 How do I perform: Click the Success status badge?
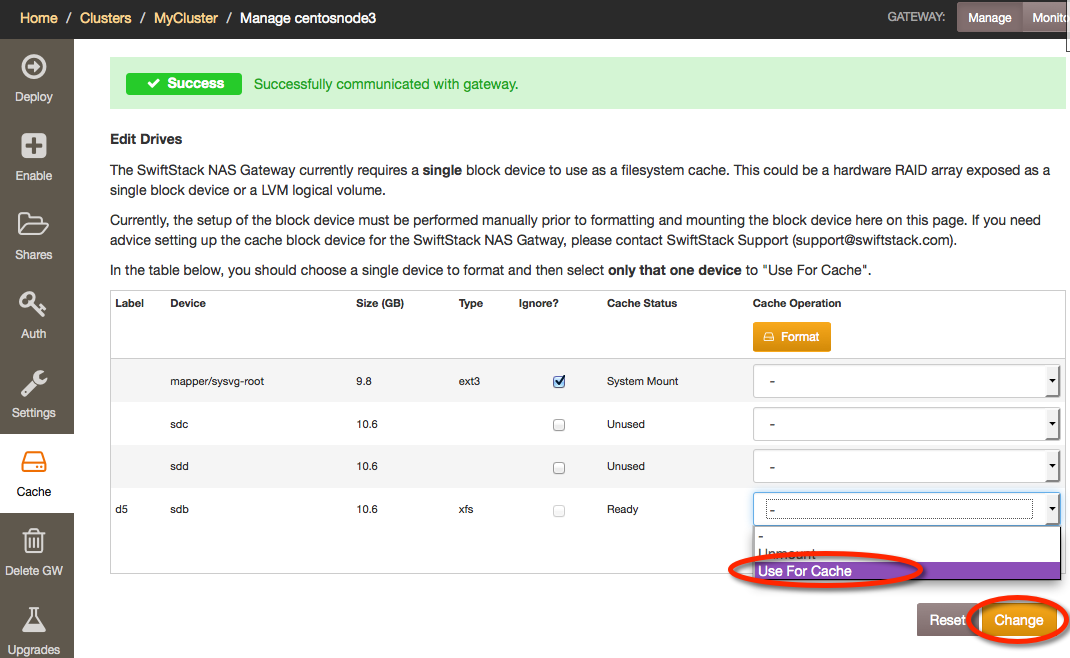click(x=184, y=83)
